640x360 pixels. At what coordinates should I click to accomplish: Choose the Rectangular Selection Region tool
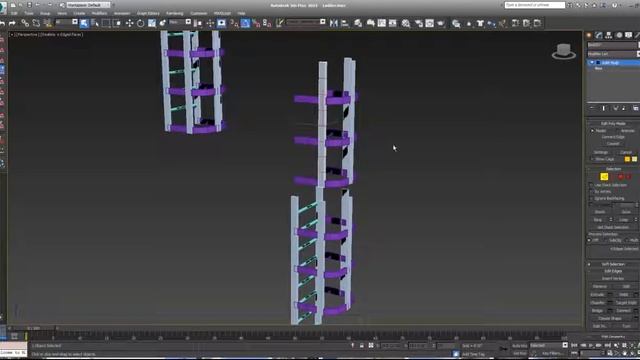click(106, 23)
